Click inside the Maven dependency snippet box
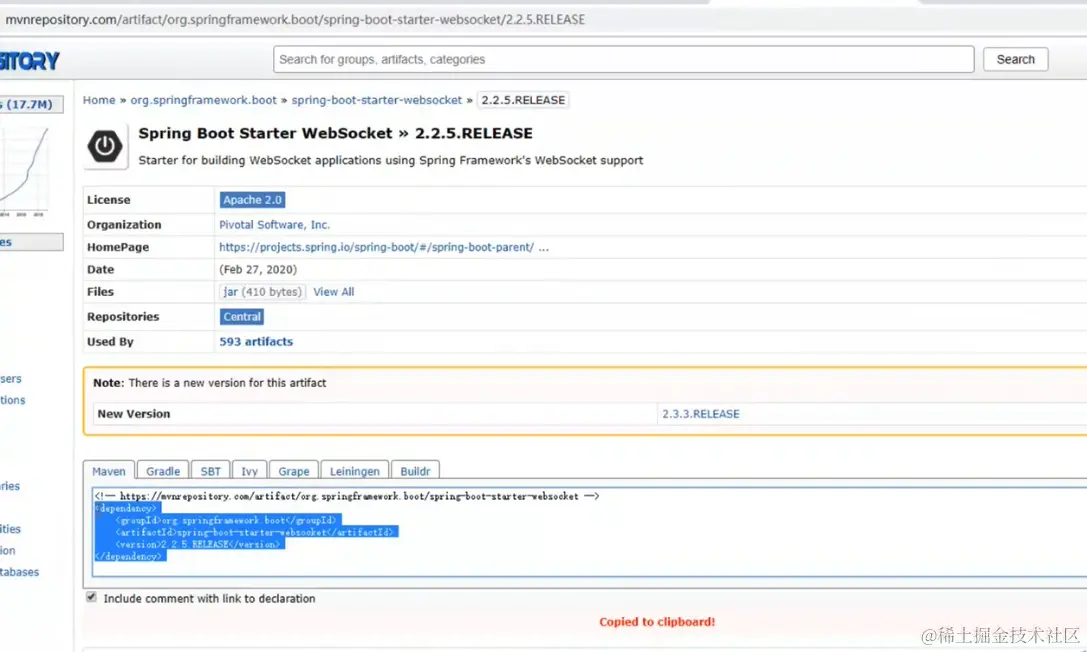This screenshot has width=1087, height=652. click(x=589, y=532)
